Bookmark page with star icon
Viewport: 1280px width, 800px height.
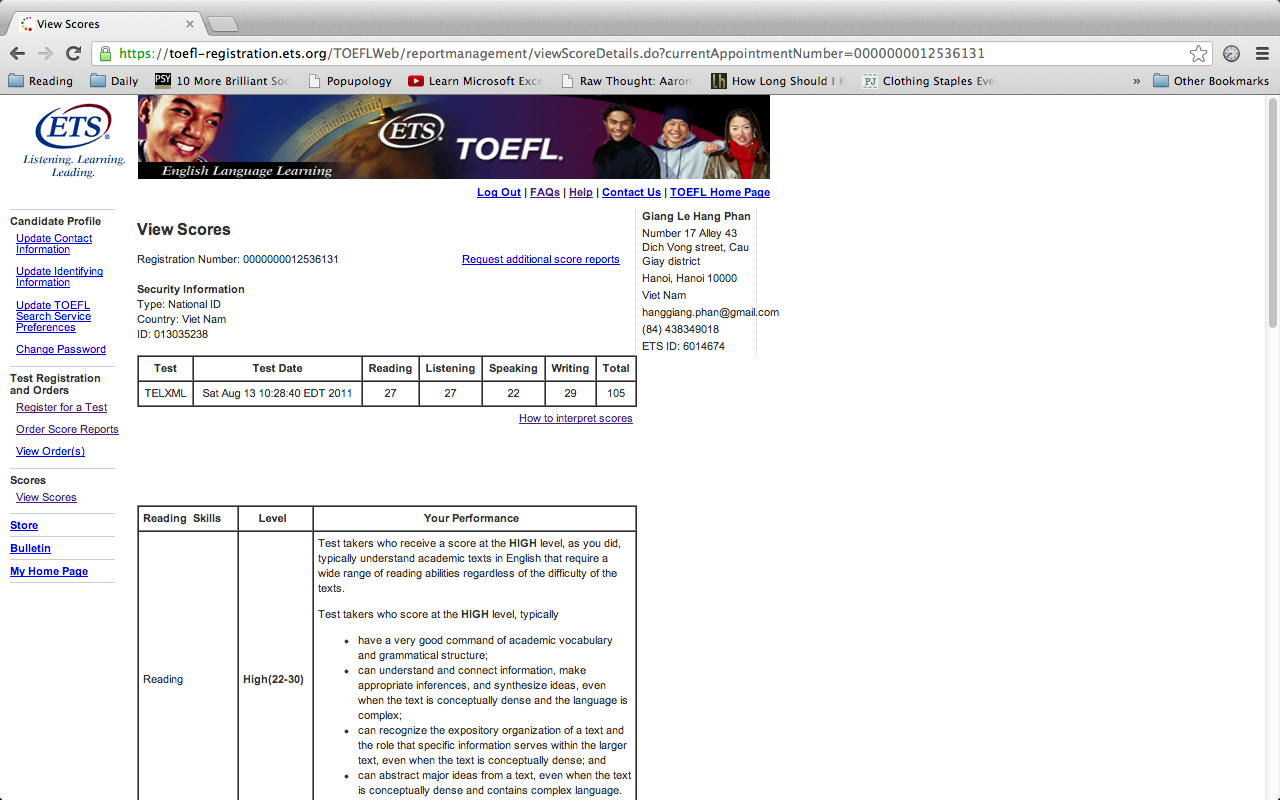point(1198,54)
